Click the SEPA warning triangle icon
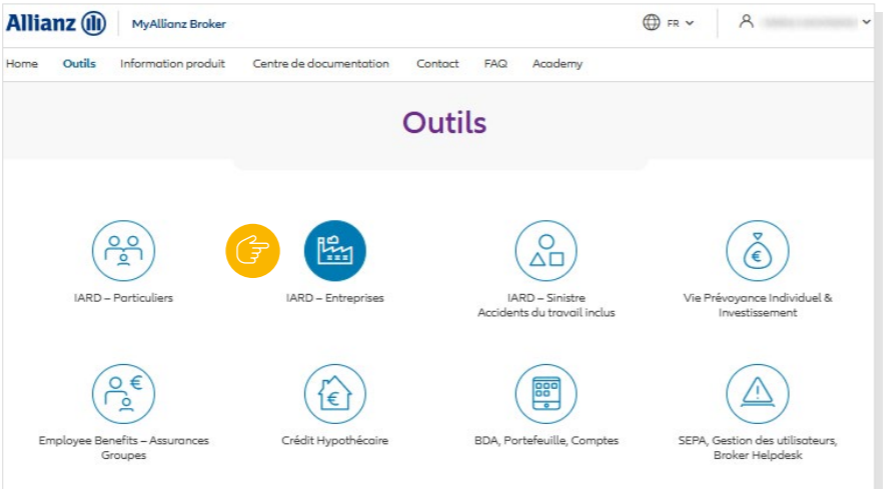The image size is (886, 489). [757, 394]
